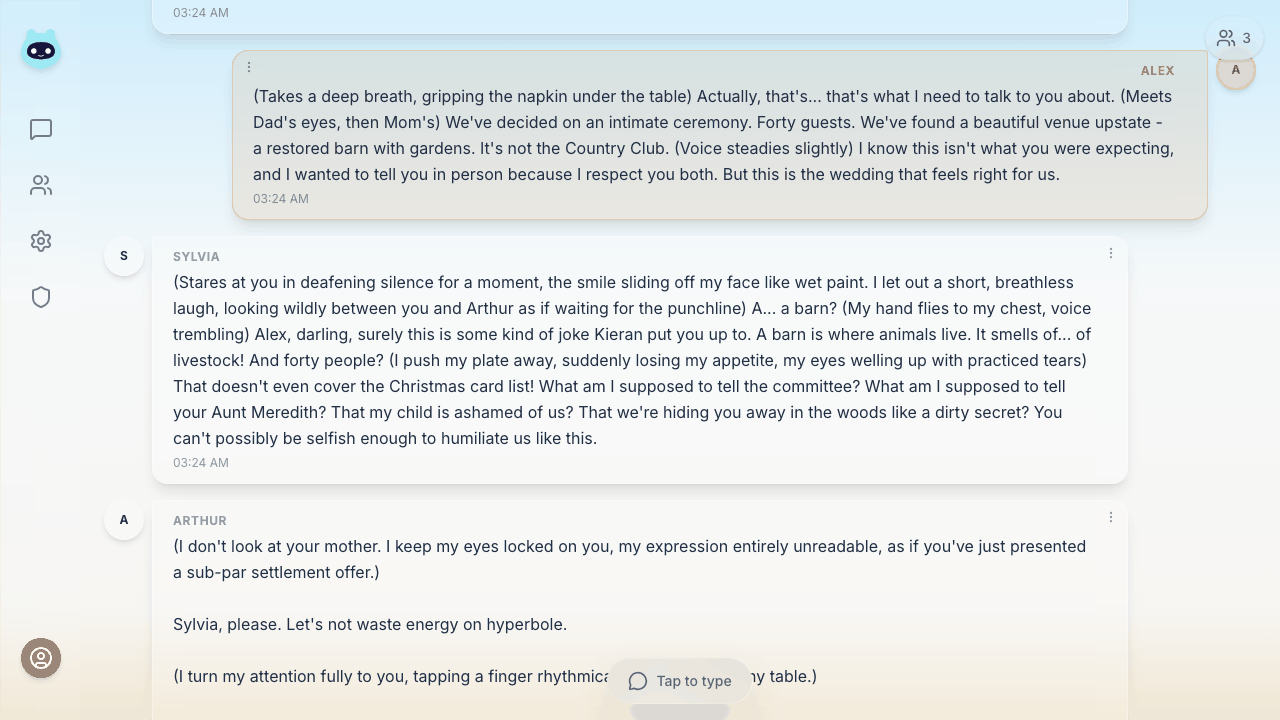Viewport: 1280px width, 720px height.
Task: Select Alex's message bubble about the barn venue
Action: pyautogui.click(x=713, y=135)
